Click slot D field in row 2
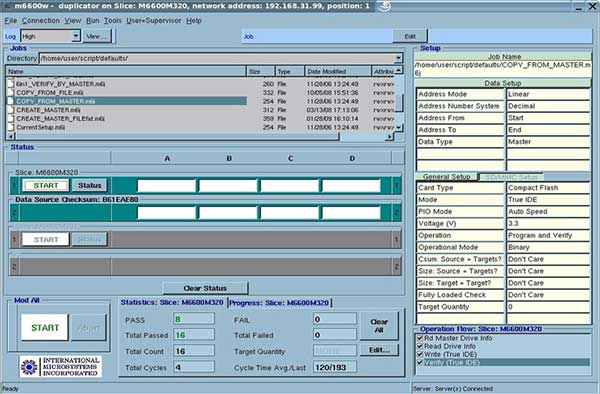The width and height of the screenshot is (600, 394). click(x=351, y=213)
